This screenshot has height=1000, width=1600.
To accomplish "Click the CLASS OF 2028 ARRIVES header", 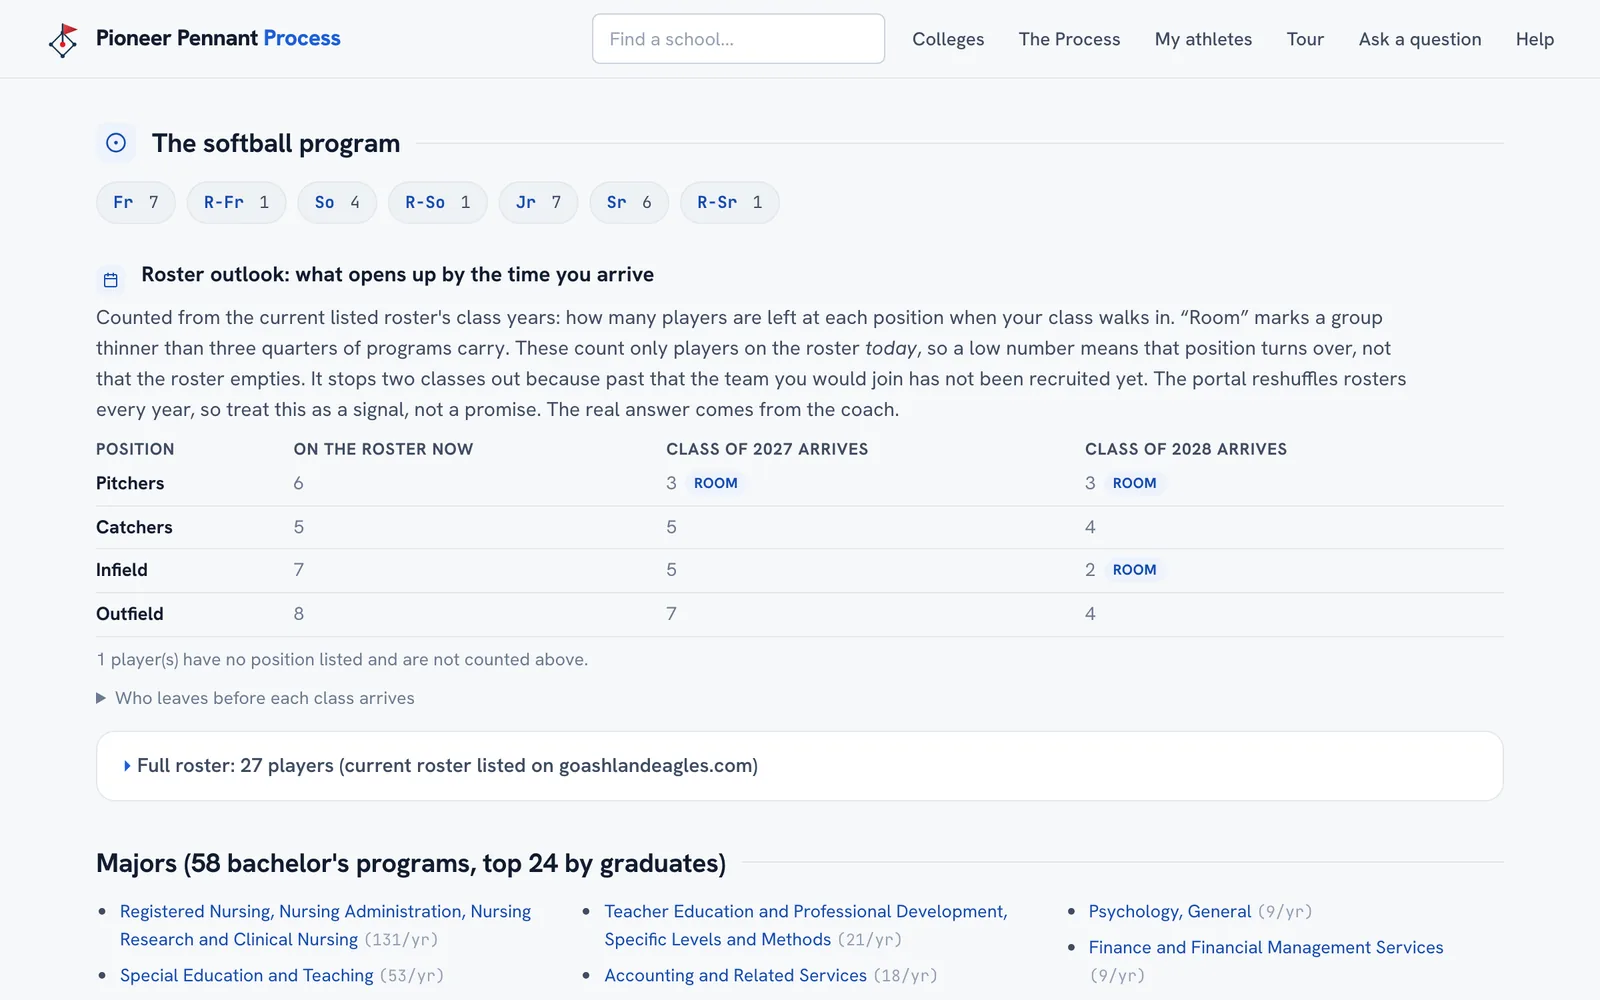I will coord(1186,449).
